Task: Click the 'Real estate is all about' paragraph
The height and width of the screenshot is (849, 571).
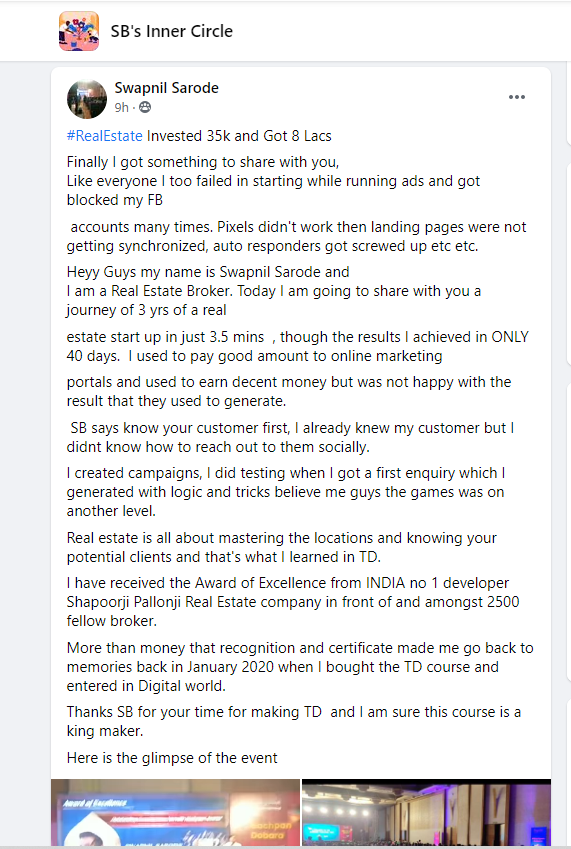Action: (x=281, y=547)
